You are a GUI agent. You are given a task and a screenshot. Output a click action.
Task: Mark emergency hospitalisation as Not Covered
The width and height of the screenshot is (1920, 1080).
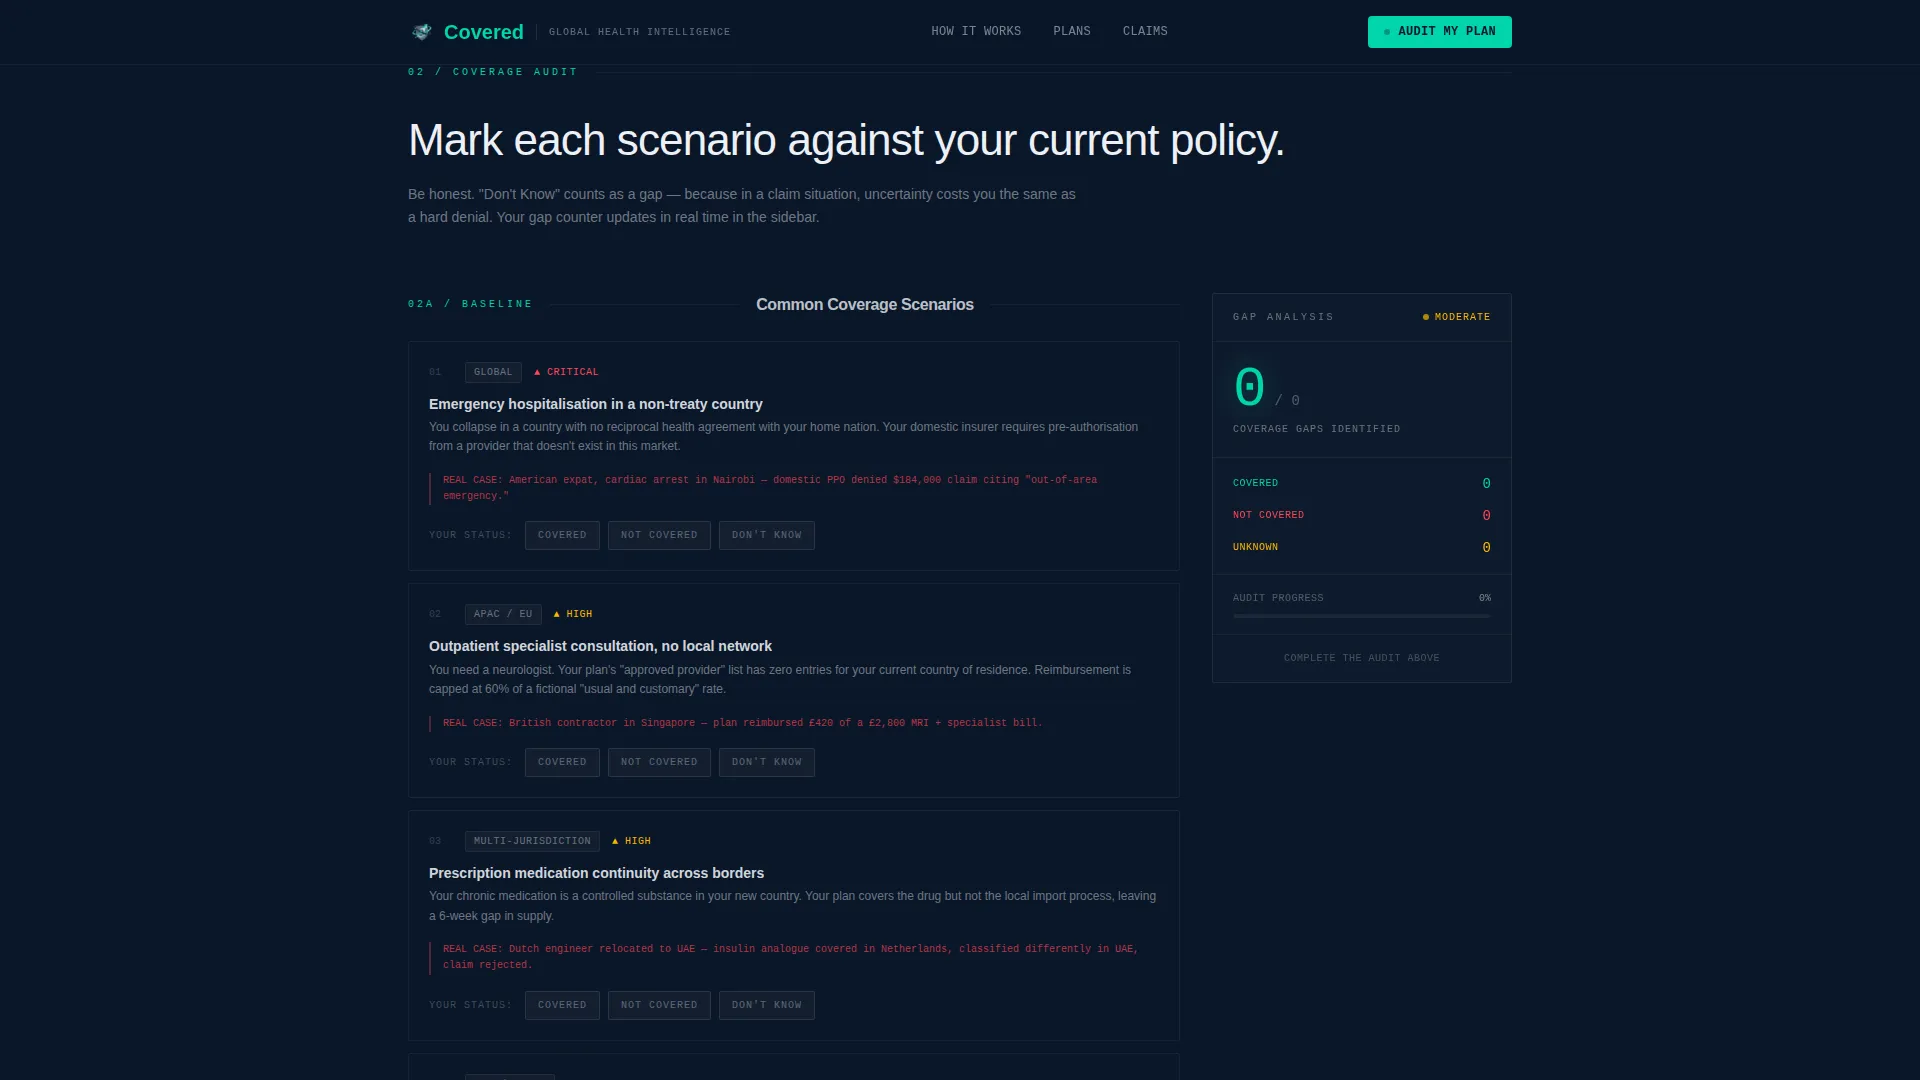tap(659, 535)
